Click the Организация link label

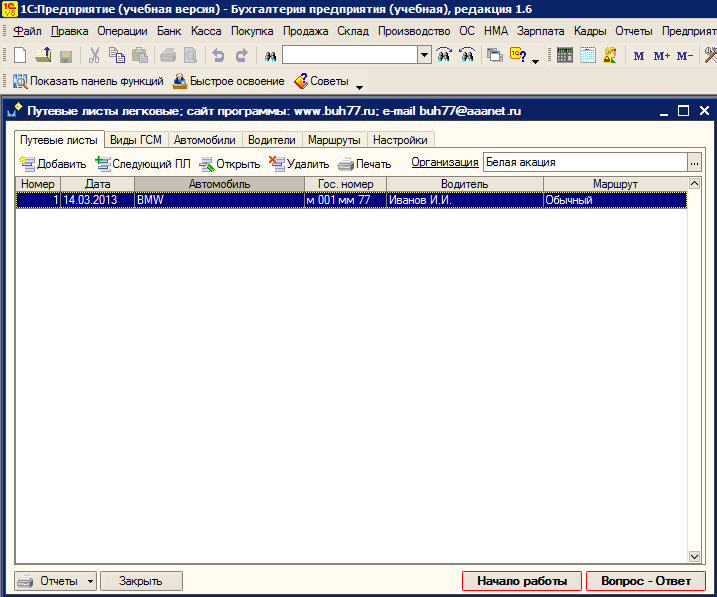[444, 162]
